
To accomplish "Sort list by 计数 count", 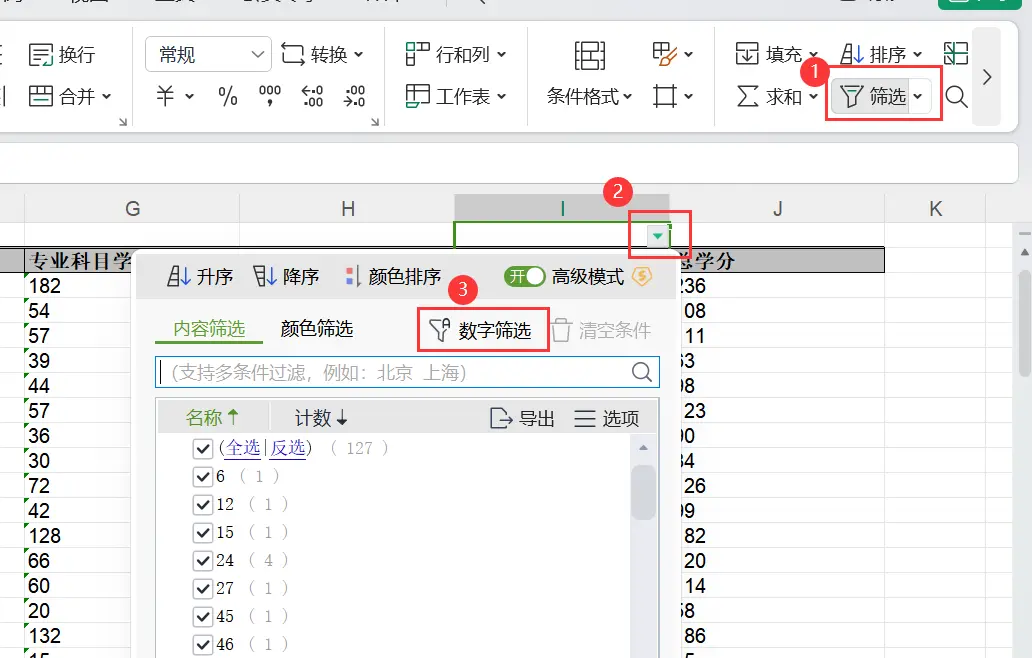I will [x=321, y=417].
